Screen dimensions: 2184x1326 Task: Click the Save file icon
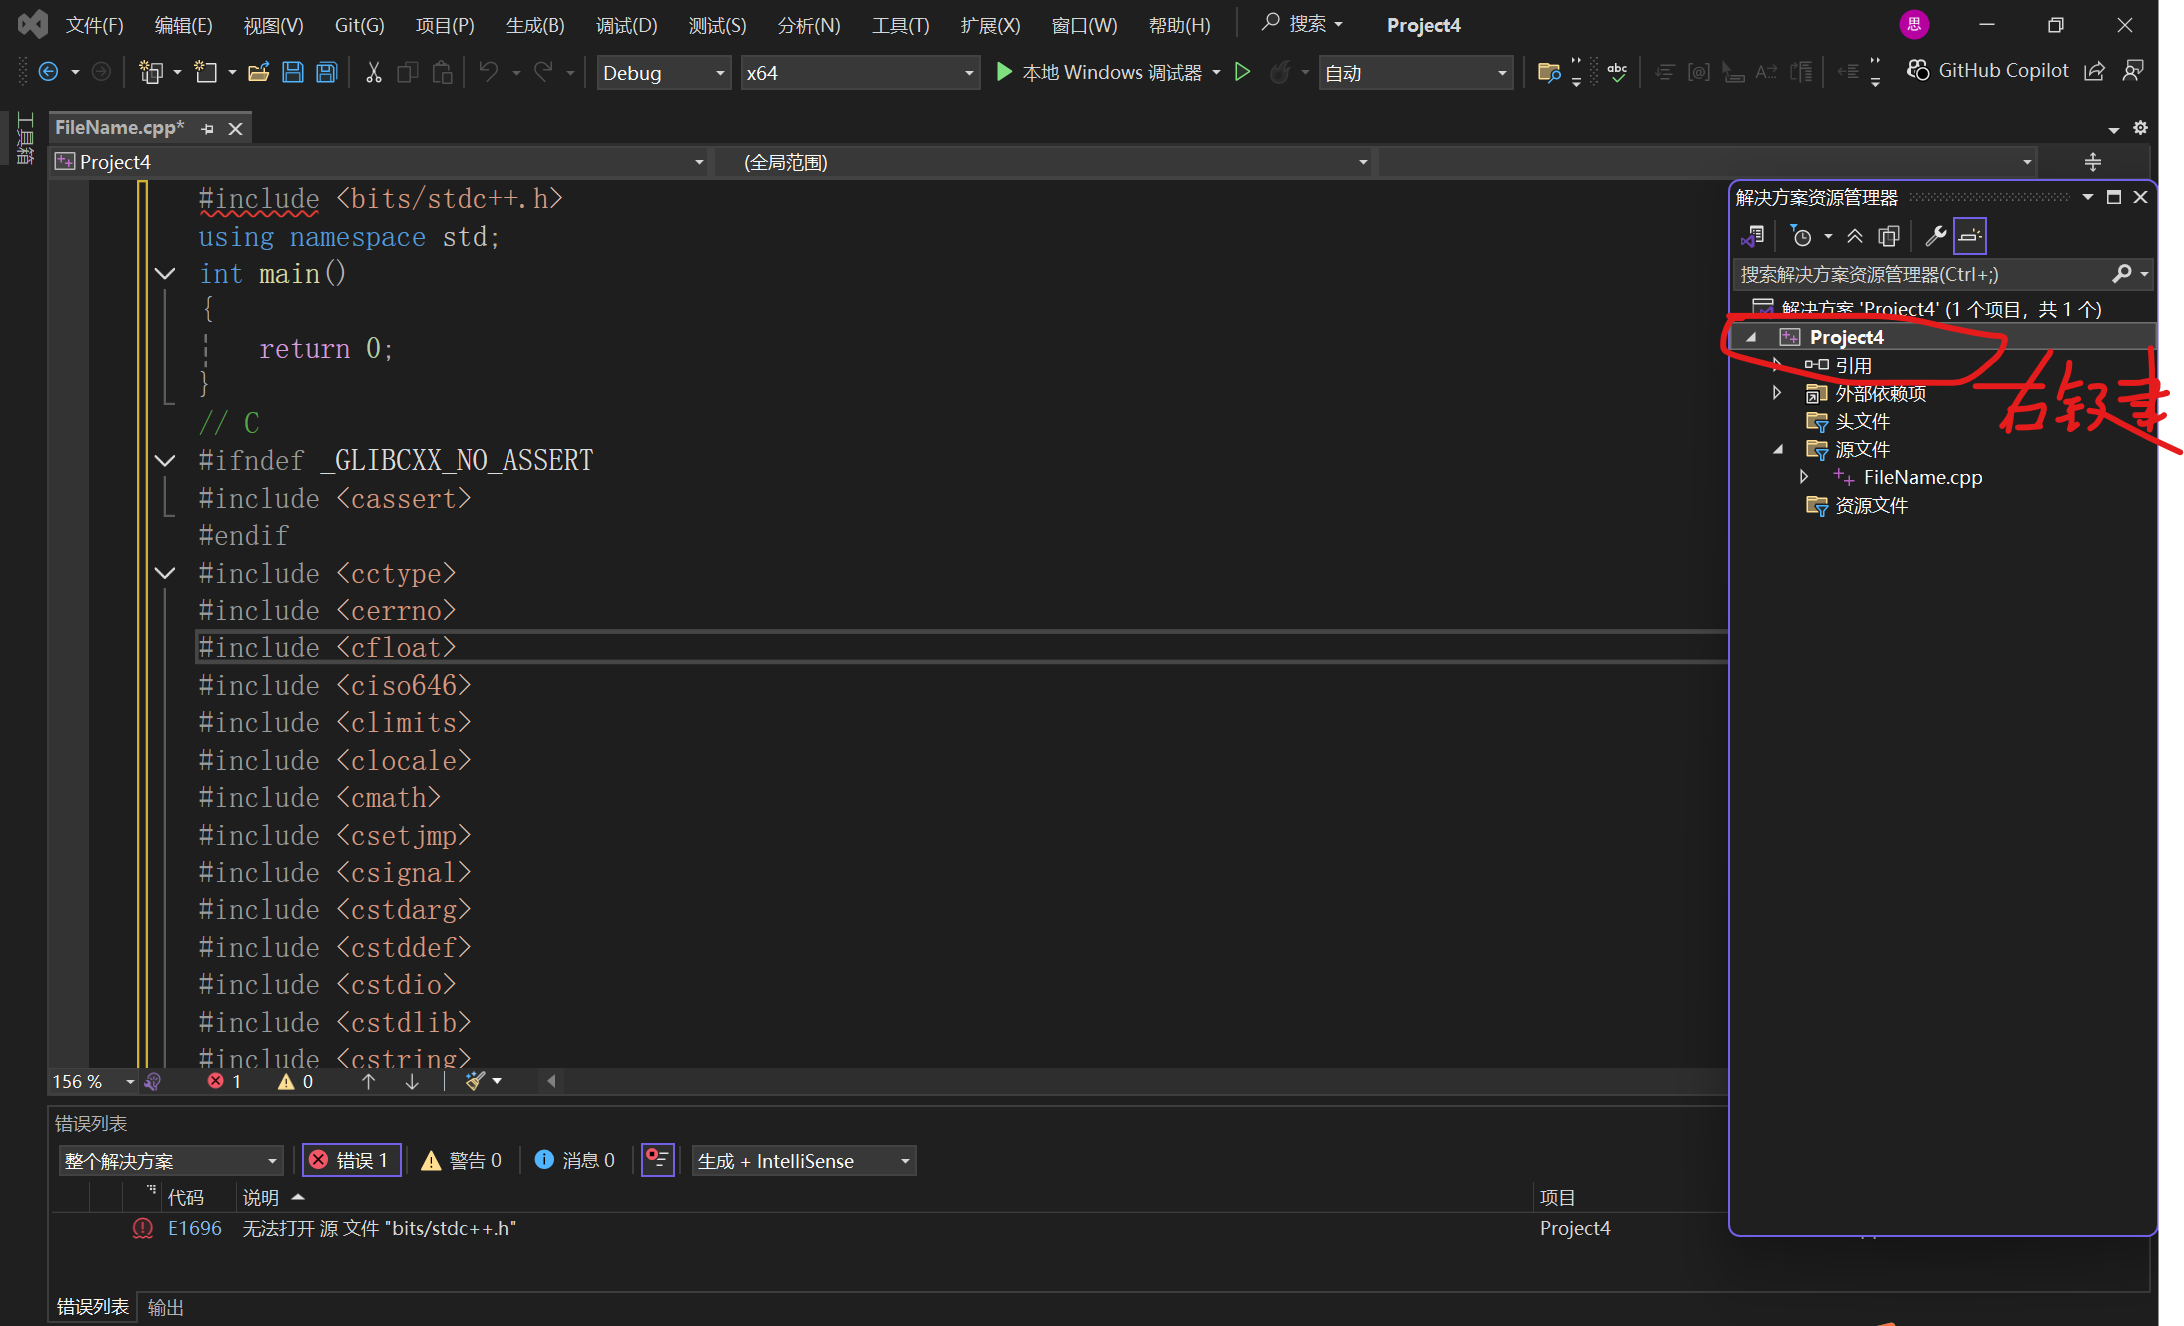pos(293,72)
